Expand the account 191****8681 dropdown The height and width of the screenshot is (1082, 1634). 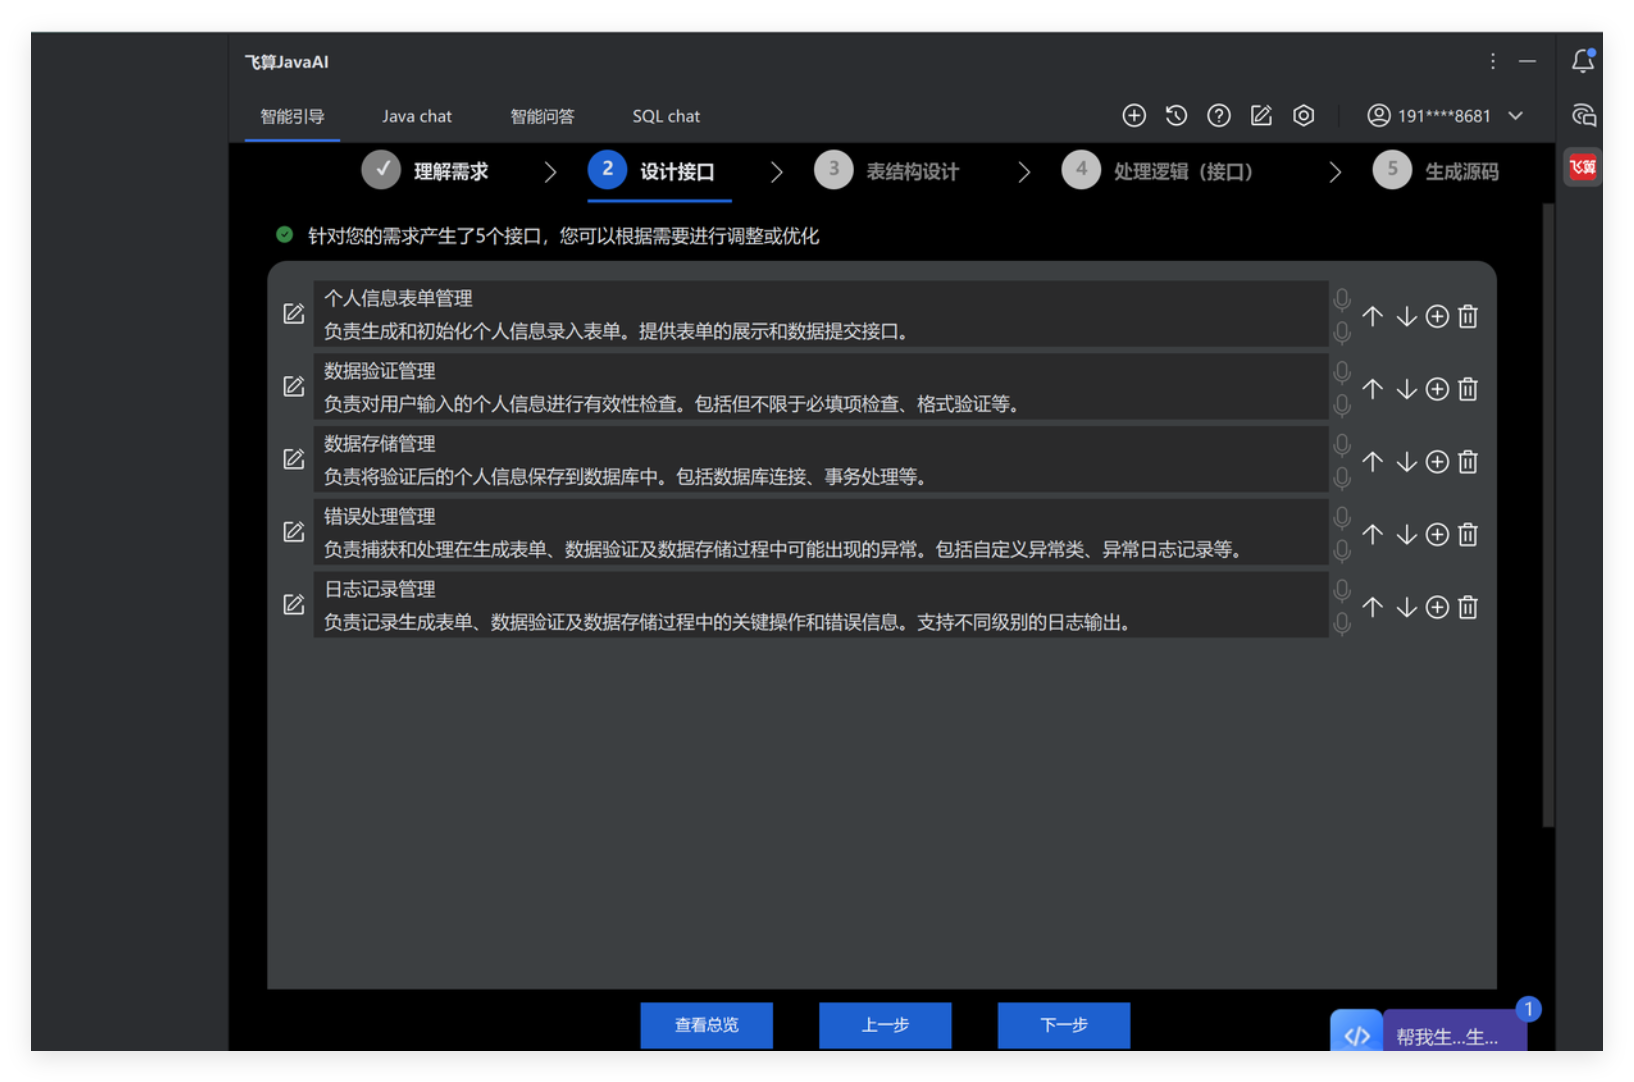1516,116
